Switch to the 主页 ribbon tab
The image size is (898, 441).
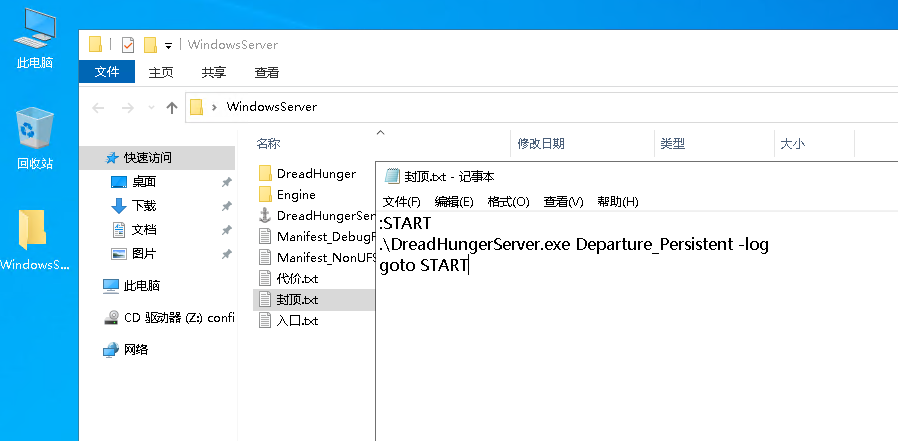(161, 72)
